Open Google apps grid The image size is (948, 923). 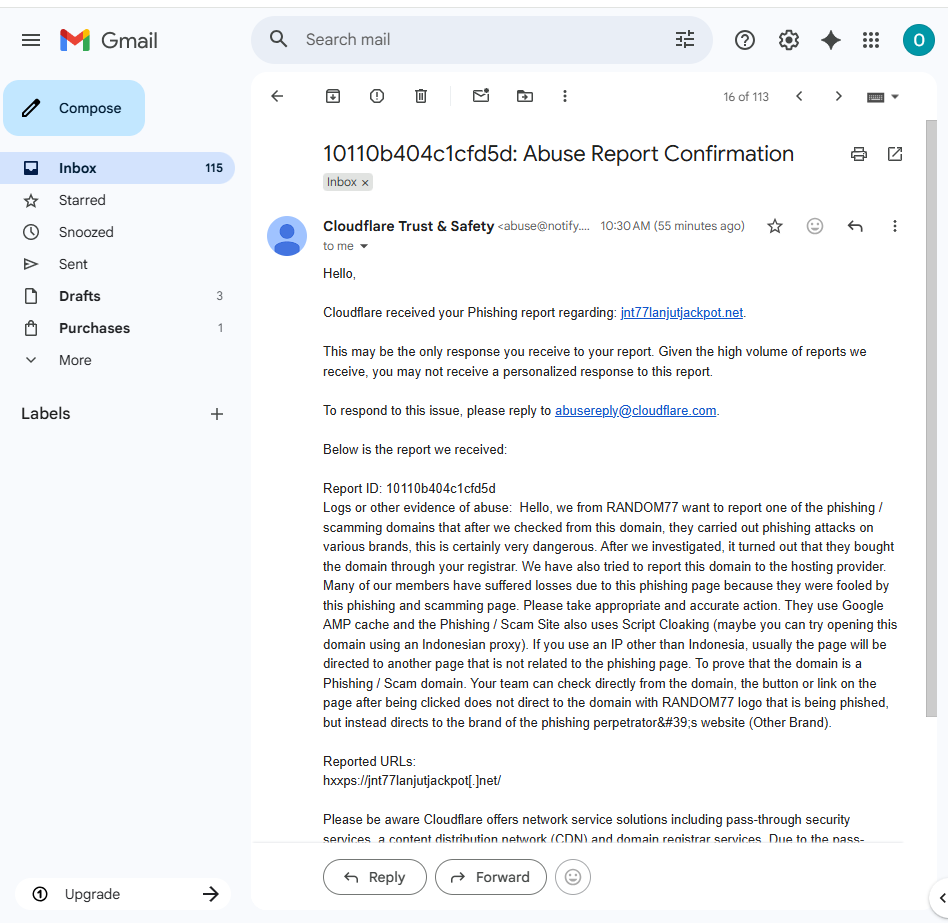click(871, 40)
